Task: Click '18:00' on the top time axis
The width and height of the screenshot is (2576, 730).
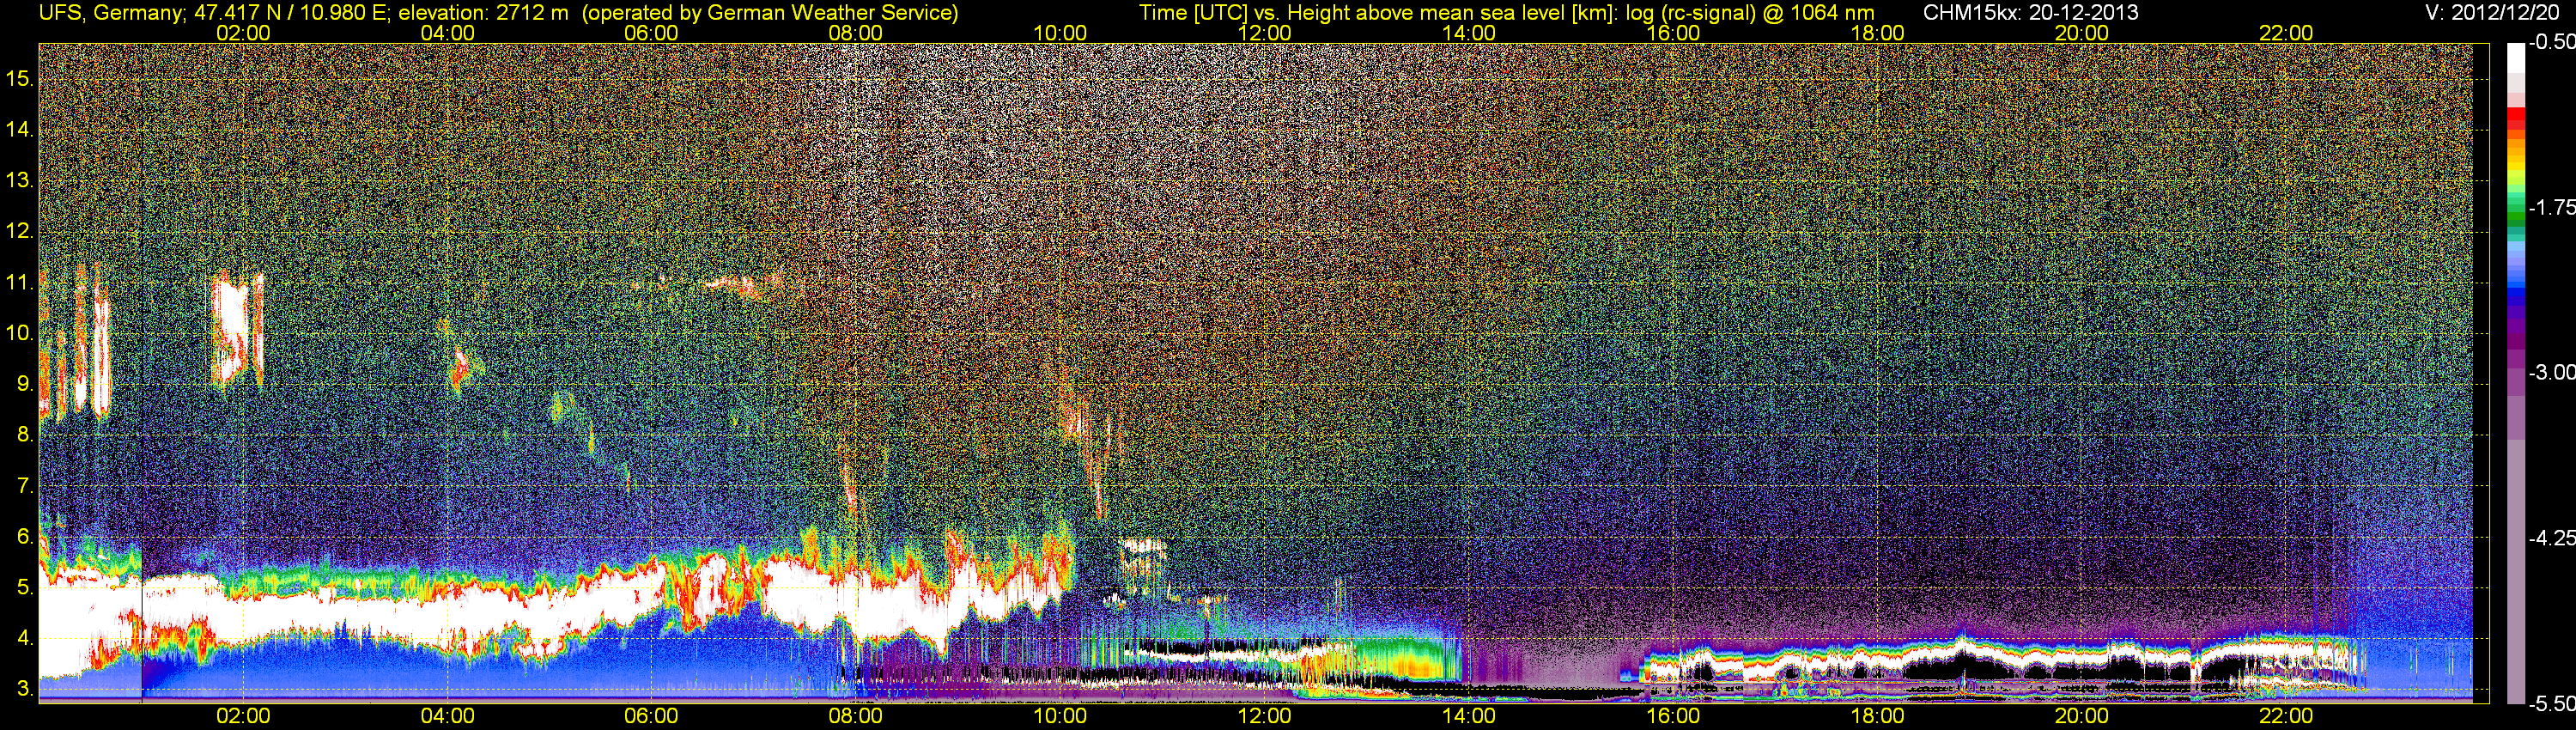Action: (x=1878, y=33)
